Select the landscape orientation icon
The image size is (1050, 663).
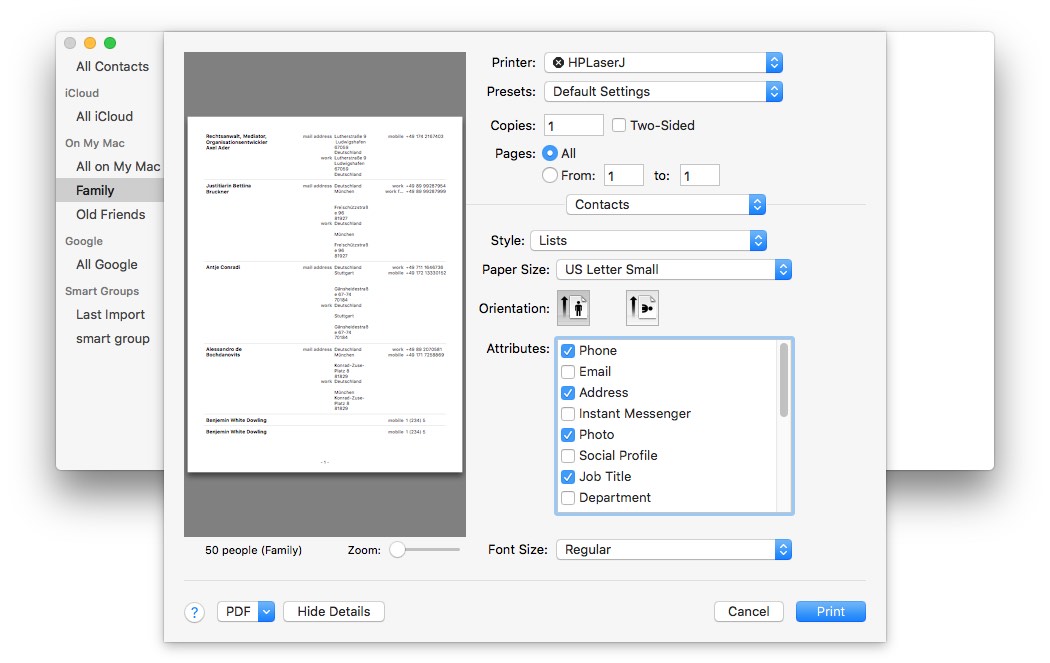pyautogui.click(x=641, y=307)
